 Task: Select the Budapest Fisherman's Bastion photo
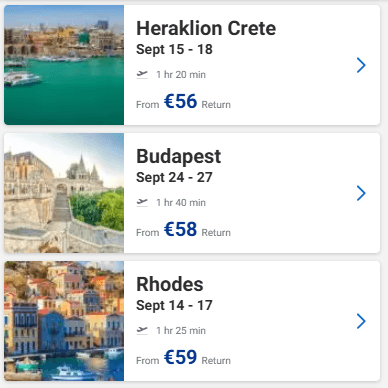64,193
